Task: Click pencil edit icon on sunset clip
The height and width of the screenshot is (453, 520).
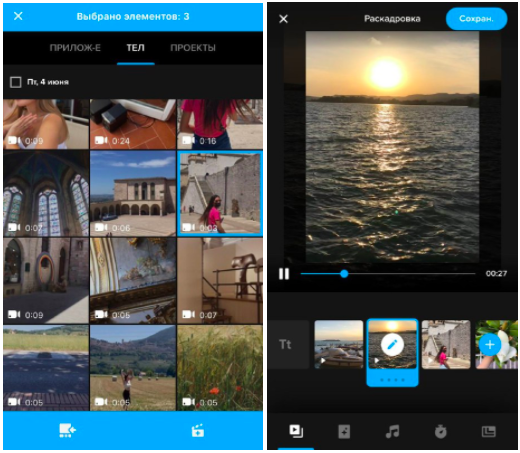Action: [x=392, y=344]
